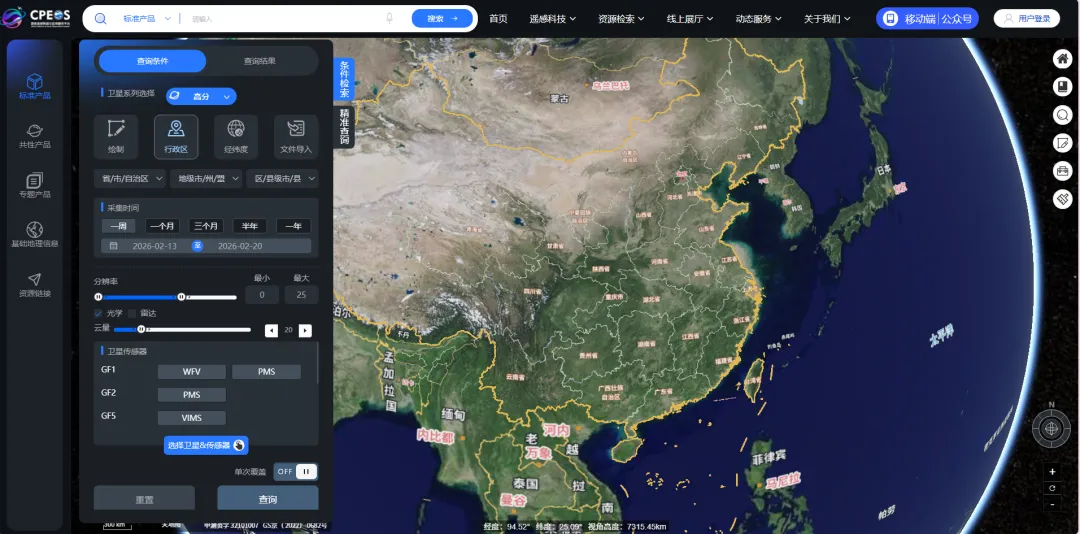This screenshot has width=1080, height=534.
Task: Click the 移动端|公众号 button
Action: coord(927,19)
